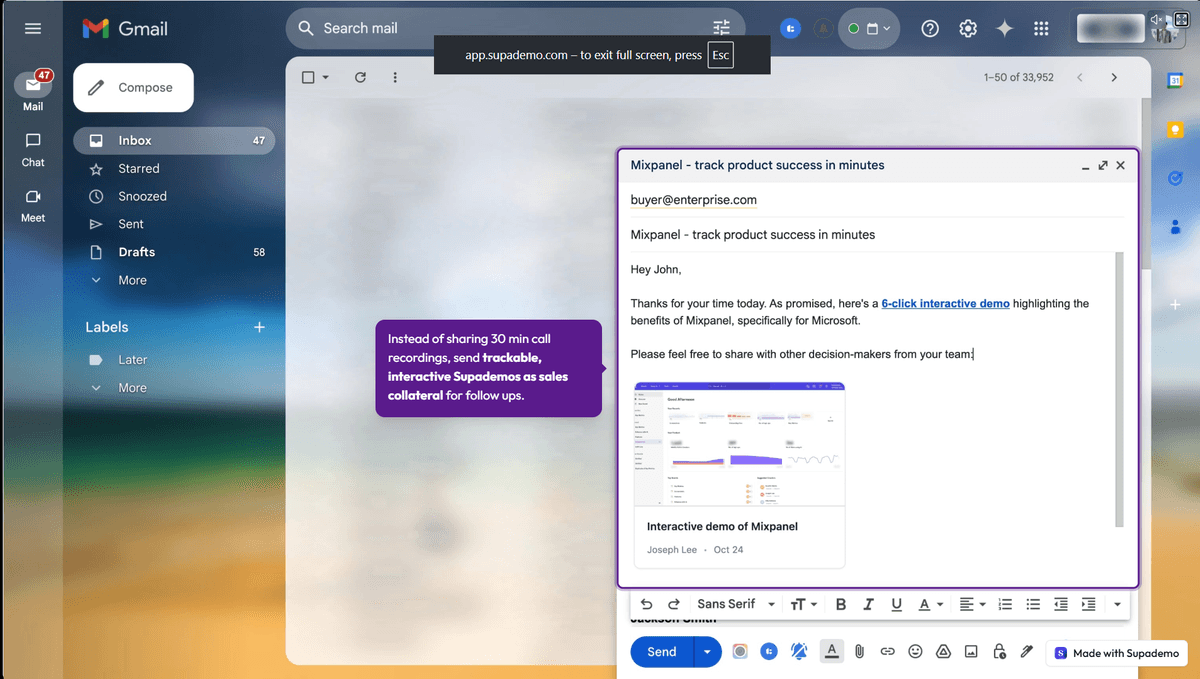Open Google Keep in the side panel

click(1176, 129)
